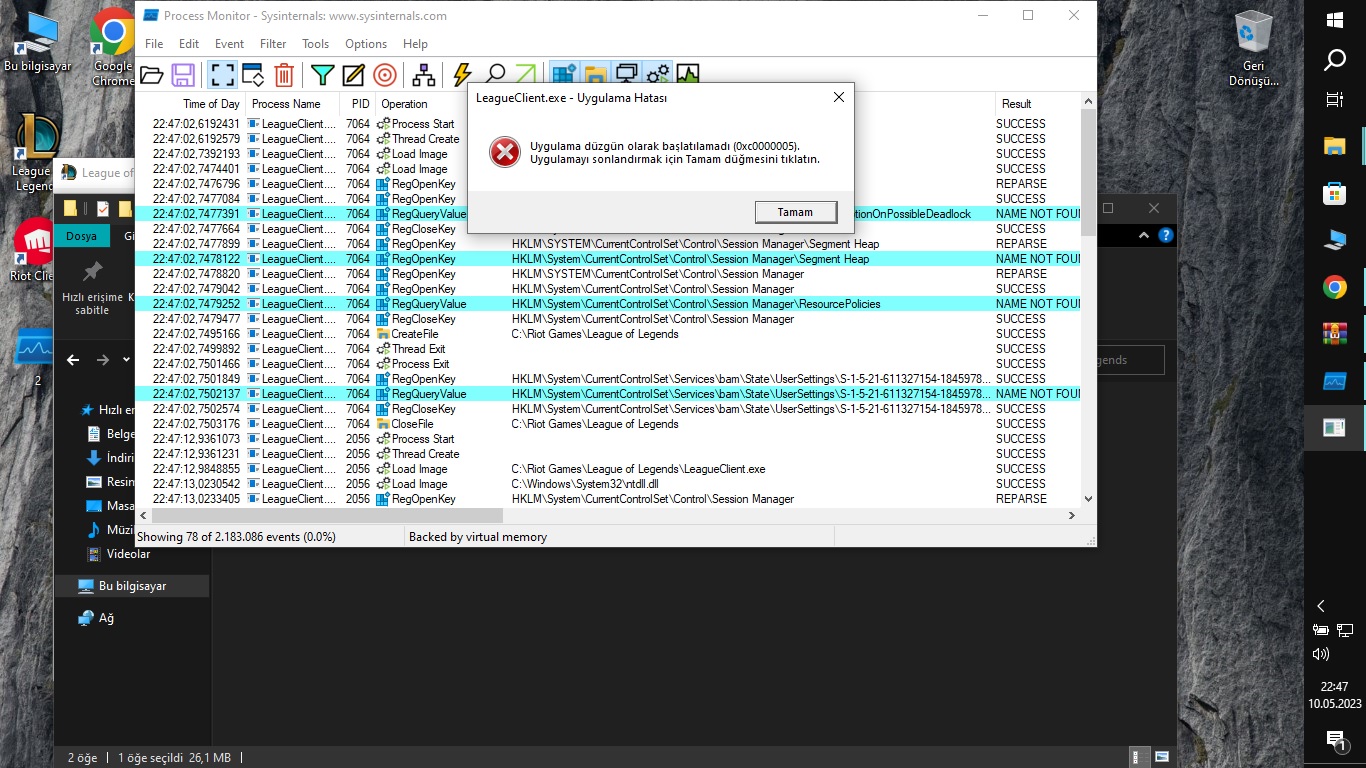Open the Options menu
1366x768 pixels.
[366, 44]
